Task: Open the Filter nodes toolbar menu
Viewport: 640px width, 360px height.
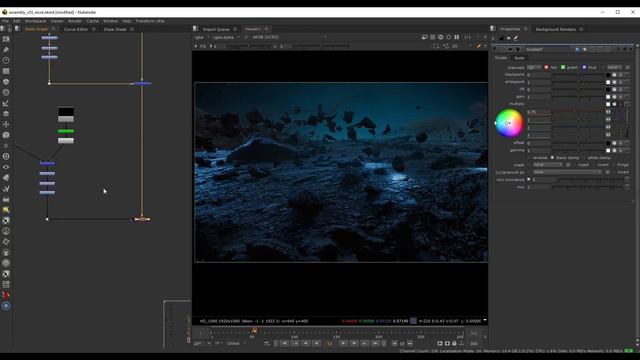Action: coord(6,92)
